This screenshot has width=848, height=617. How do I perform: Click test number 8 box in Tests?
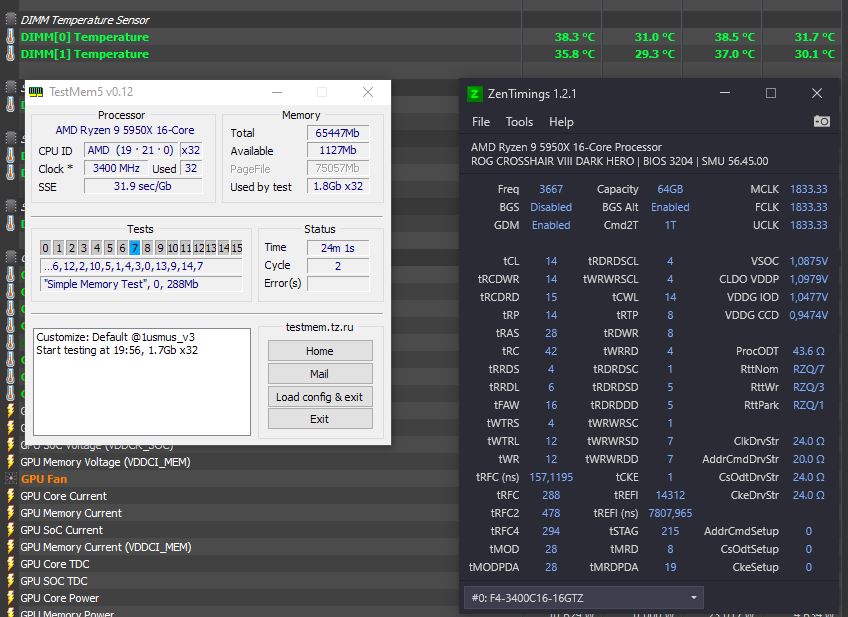(x=147, y=248)
